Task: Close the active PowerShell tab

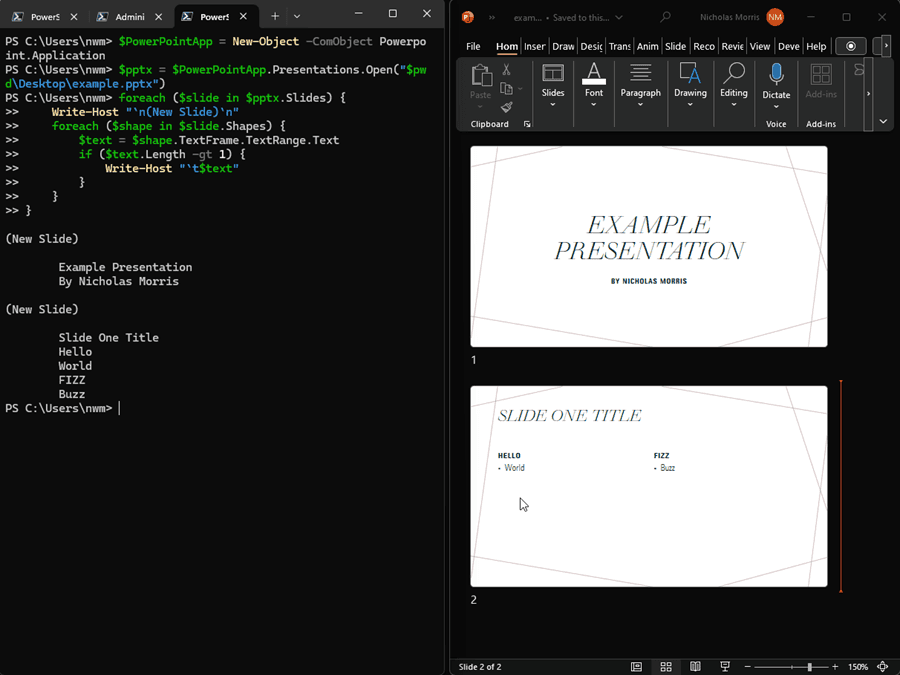Action: 243,17
